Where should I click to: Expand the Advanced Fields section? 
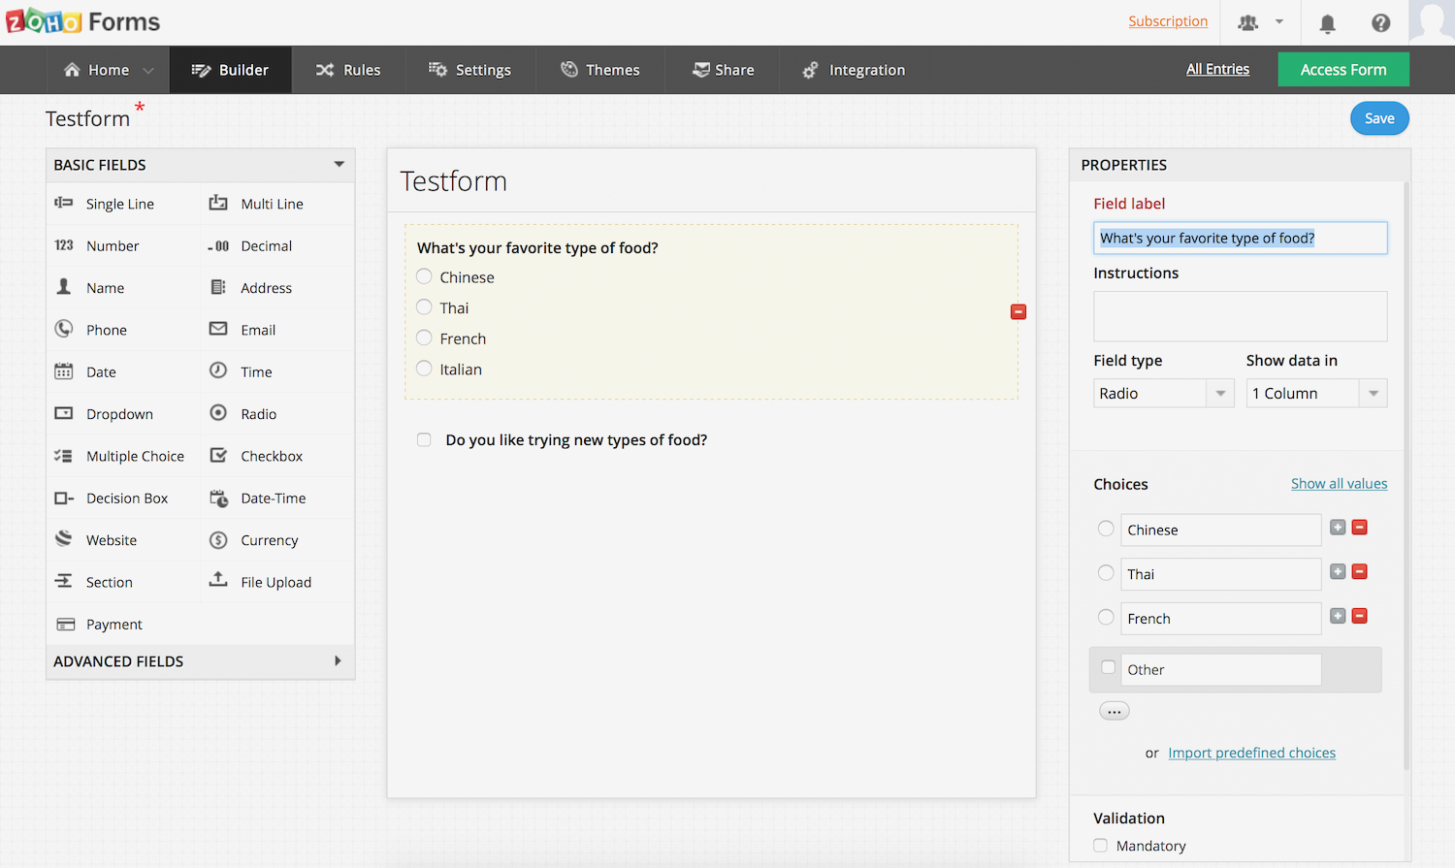point(200,661)
